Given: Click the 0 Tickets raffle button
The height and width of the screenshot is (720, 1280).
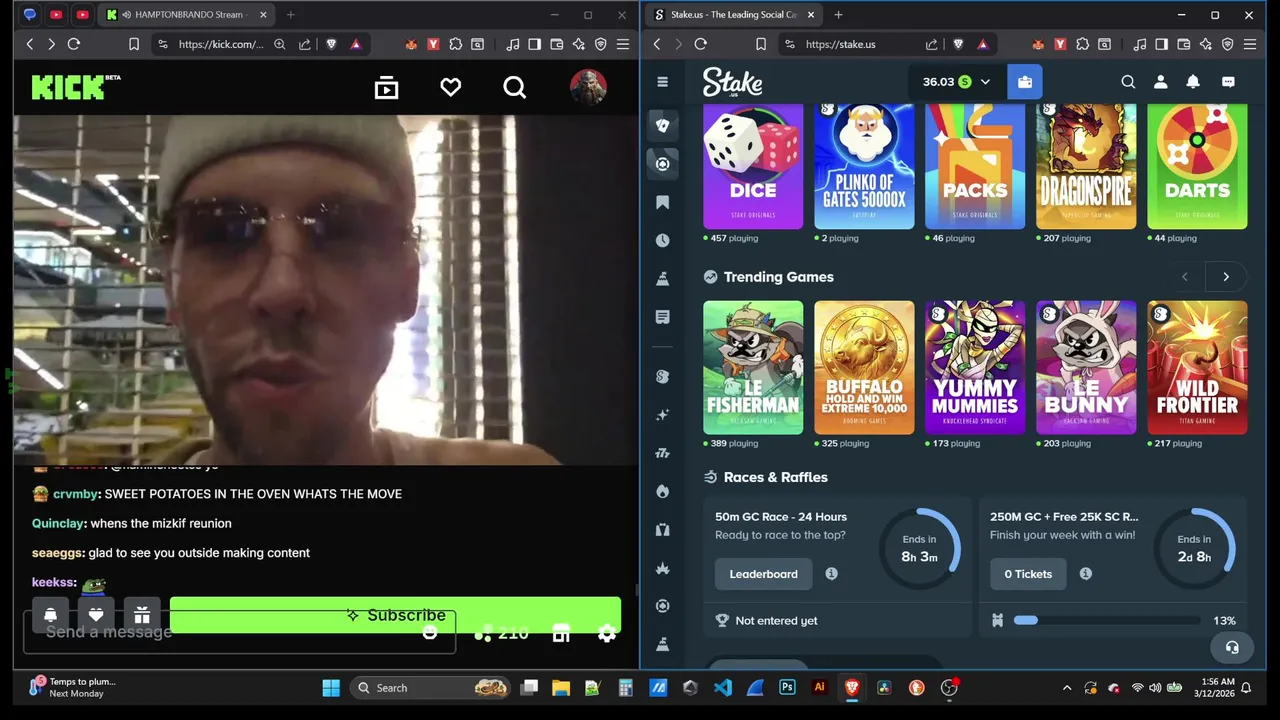Looking at the screenshot, I should 1028,574.
